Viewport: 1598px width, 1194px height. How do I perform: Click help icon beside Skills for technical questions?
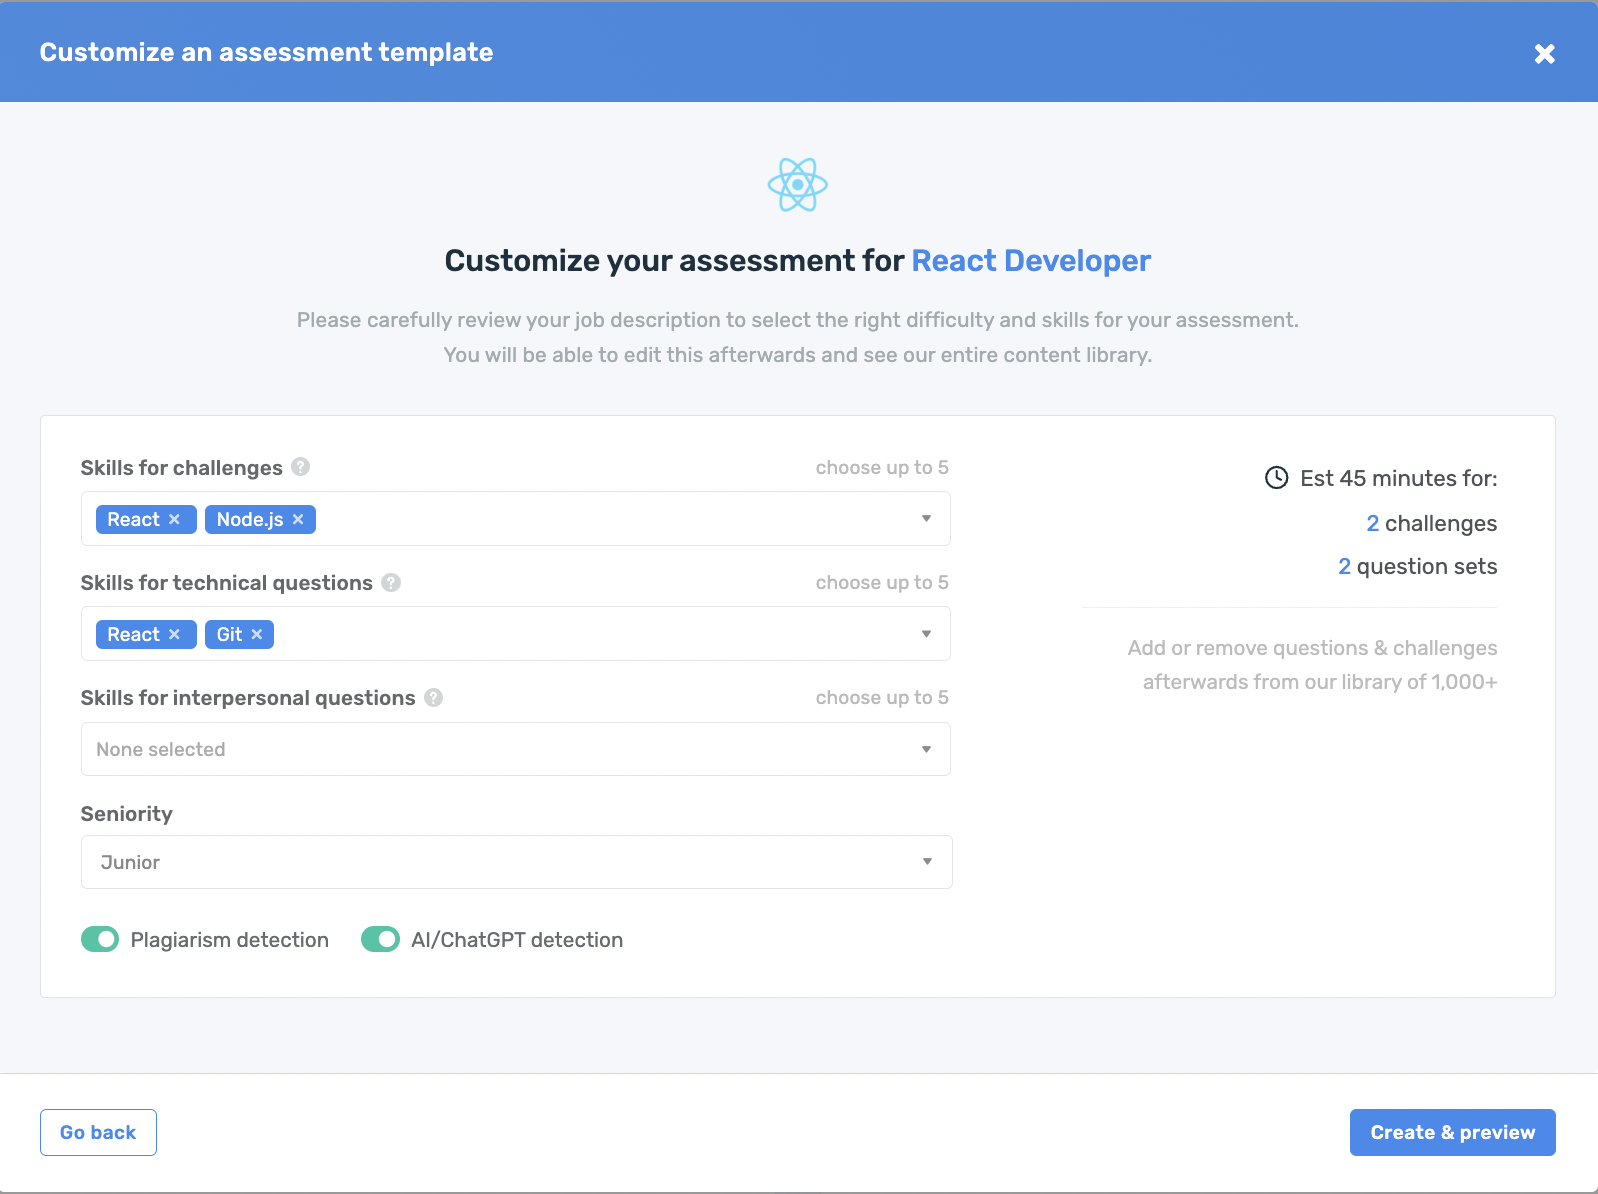pyautogui.click(x=391, y=582)
